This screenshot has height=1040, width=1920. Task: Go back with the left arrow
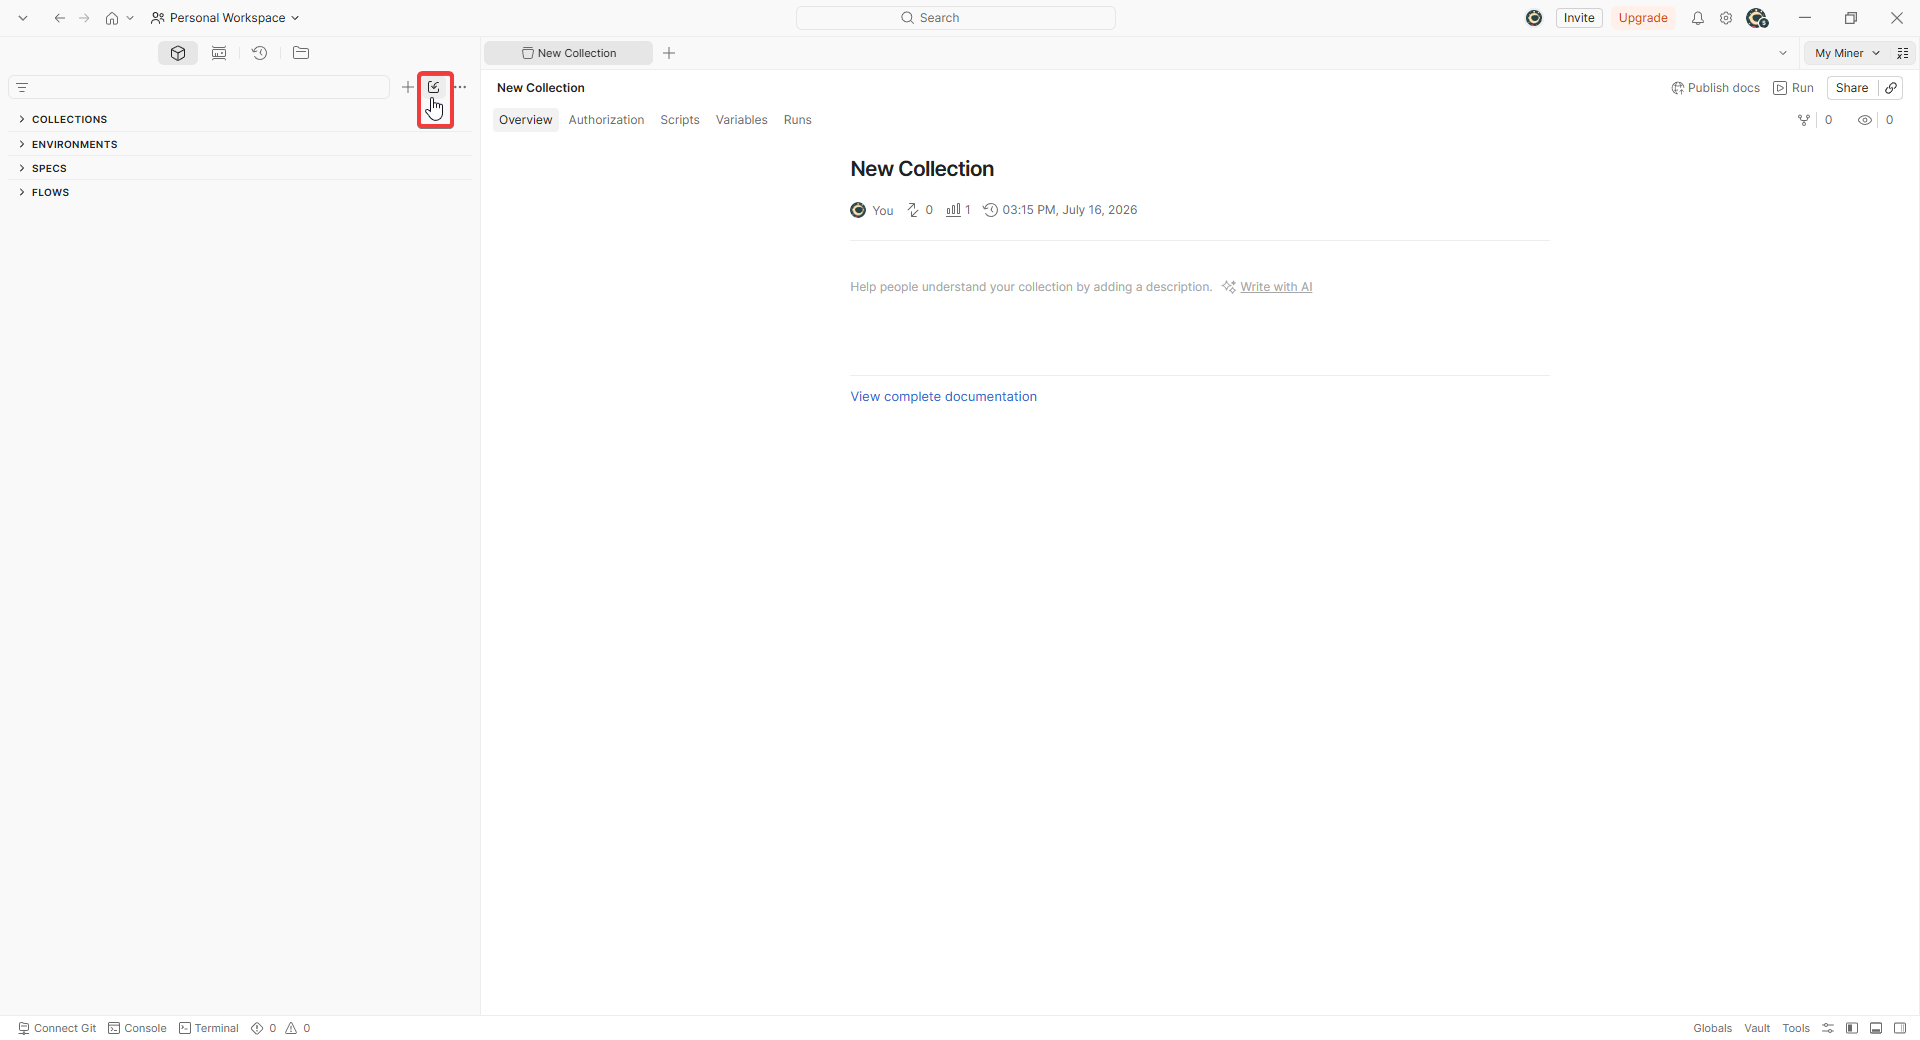60,18
